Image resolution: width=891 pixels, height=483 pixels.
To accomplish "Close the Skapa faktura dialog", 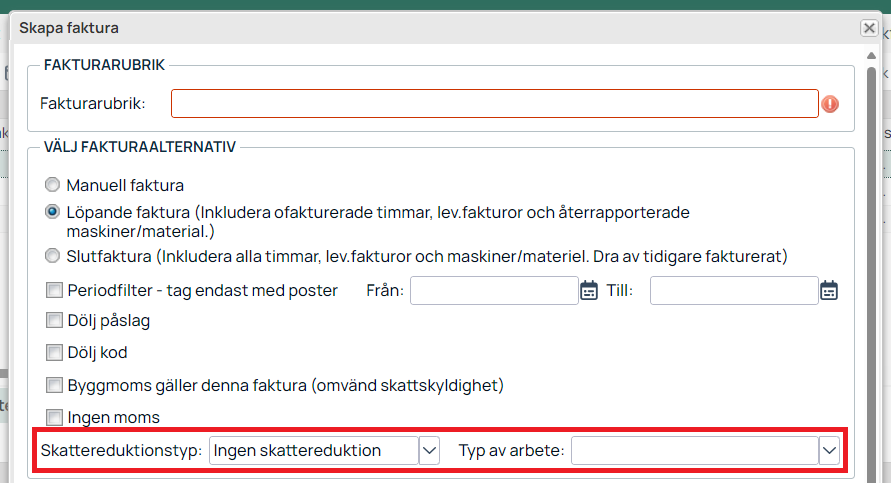I will (x=869, y=28).
